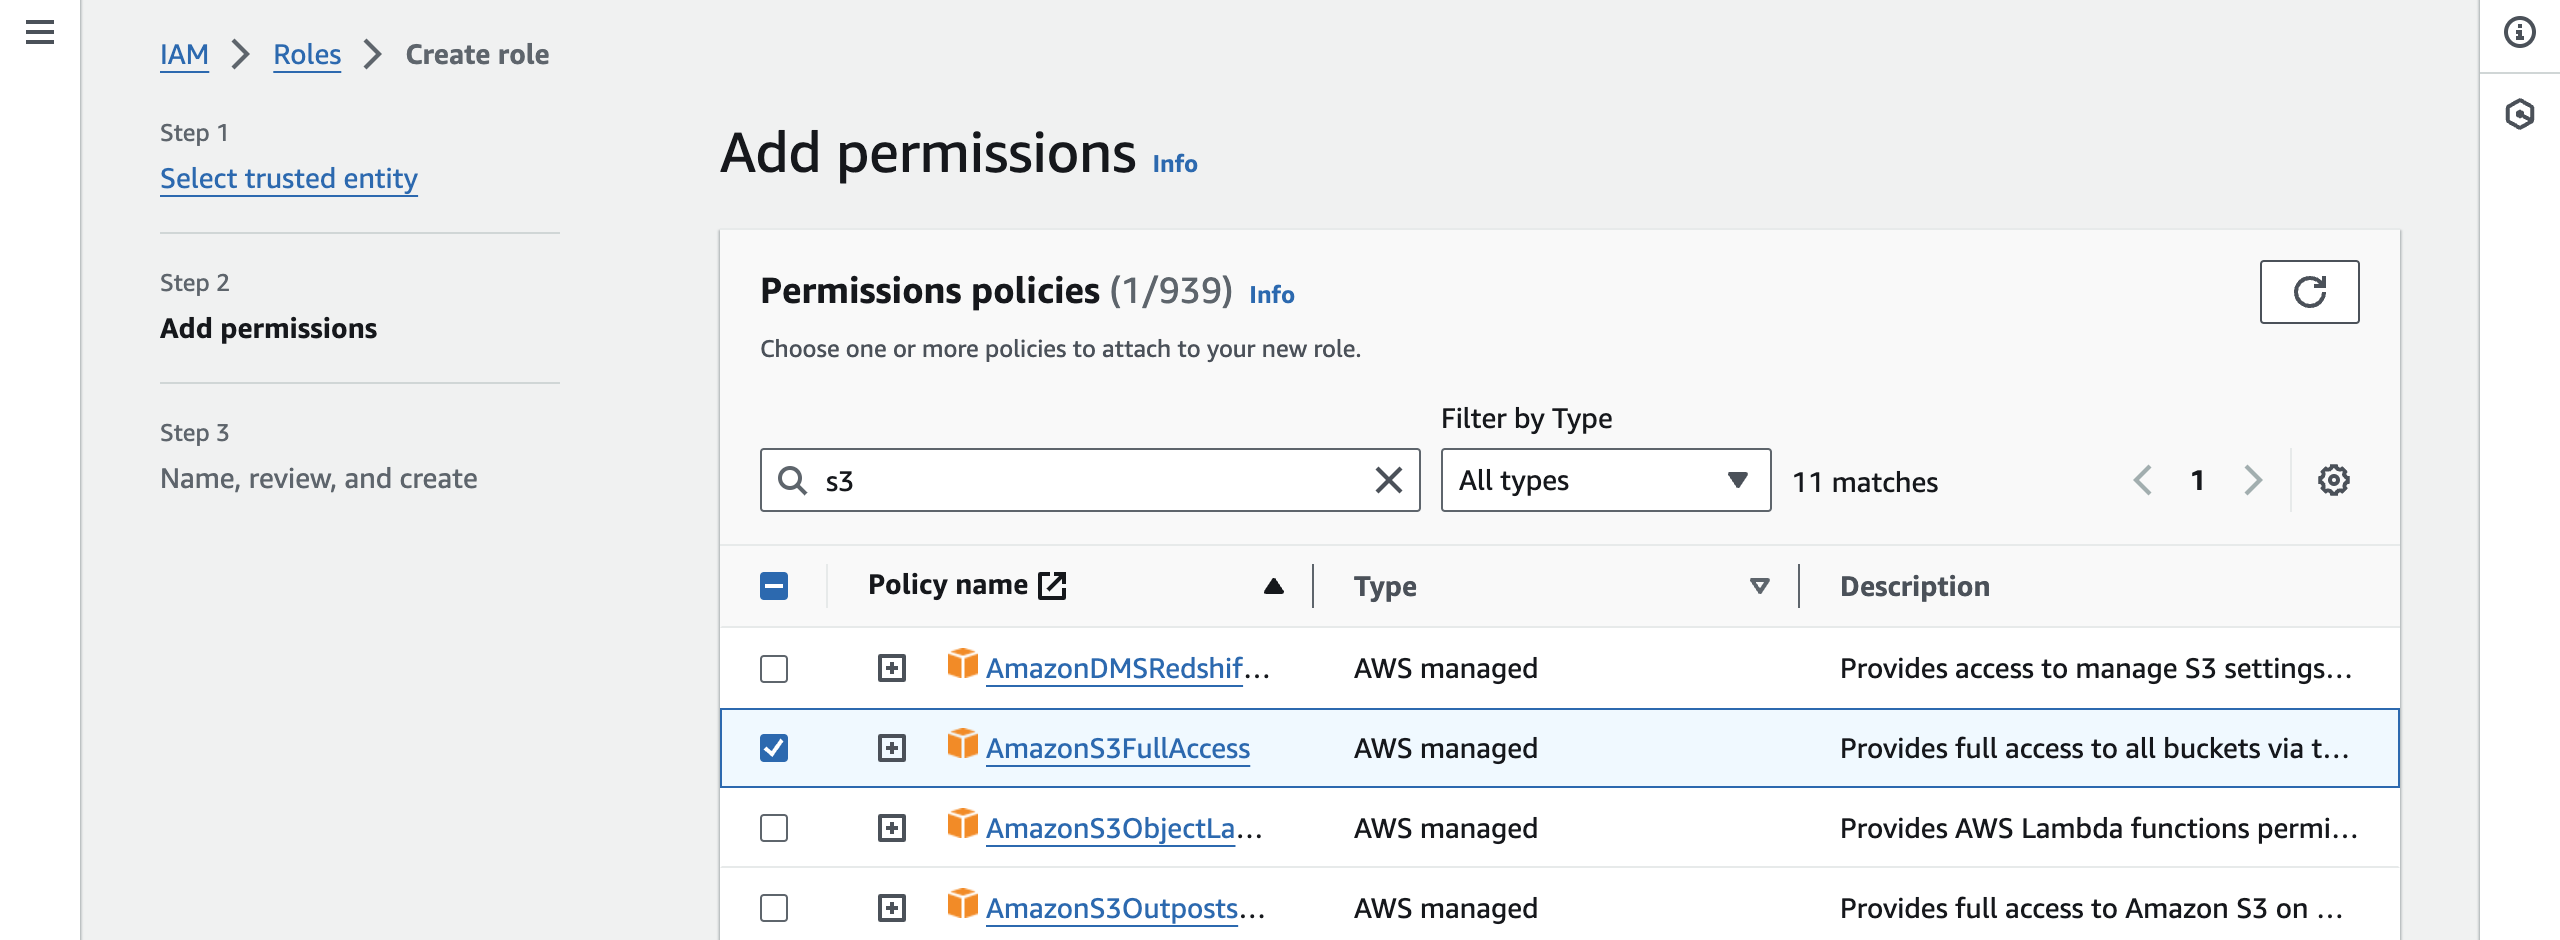The height and width of the screenshot is (940, 2560).
Task: Sort by the Policy name column
Action: [x=1273, y=586]
